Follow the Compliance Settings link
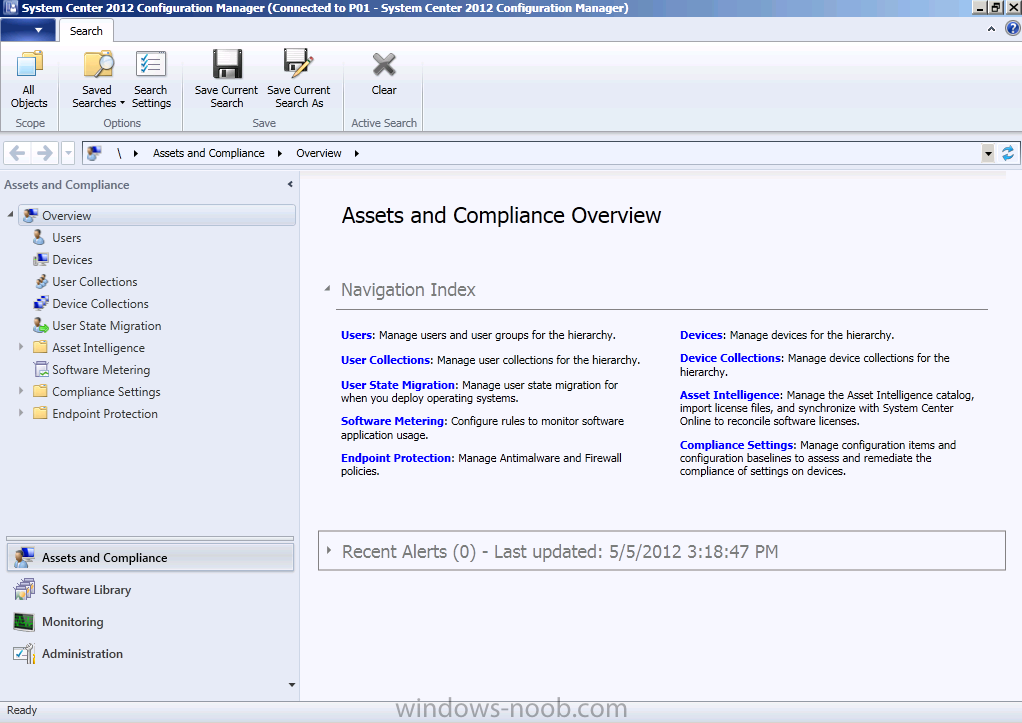This screenshot has width=1022, height=723. [737, 445]
